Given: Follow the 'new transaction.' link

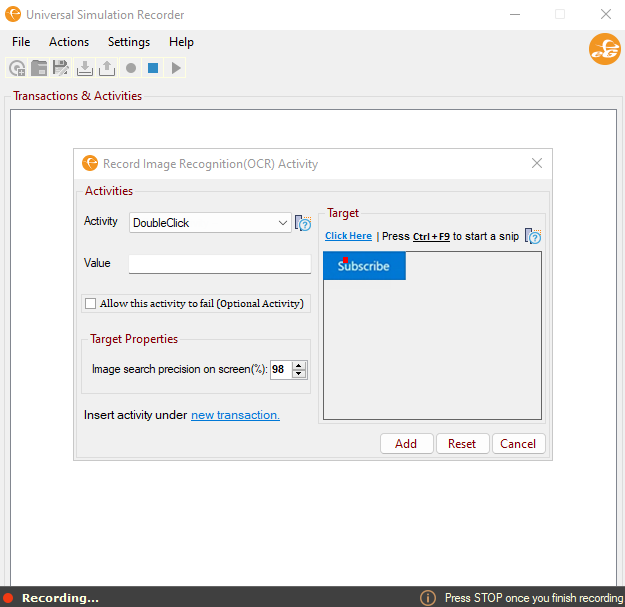Looking at the screenshot, I should [x=235, y=415].
